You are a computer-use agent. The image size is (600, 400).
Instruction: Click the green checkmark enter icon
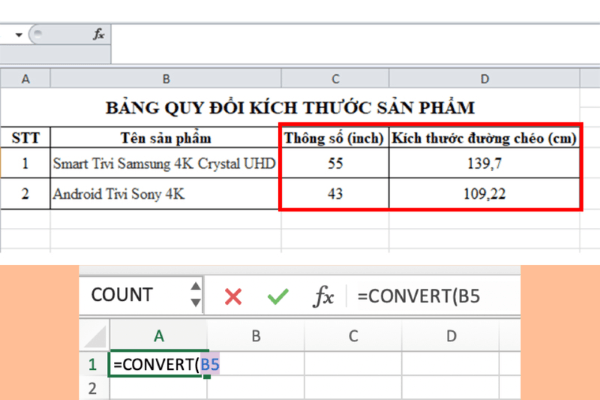point(278,296)
